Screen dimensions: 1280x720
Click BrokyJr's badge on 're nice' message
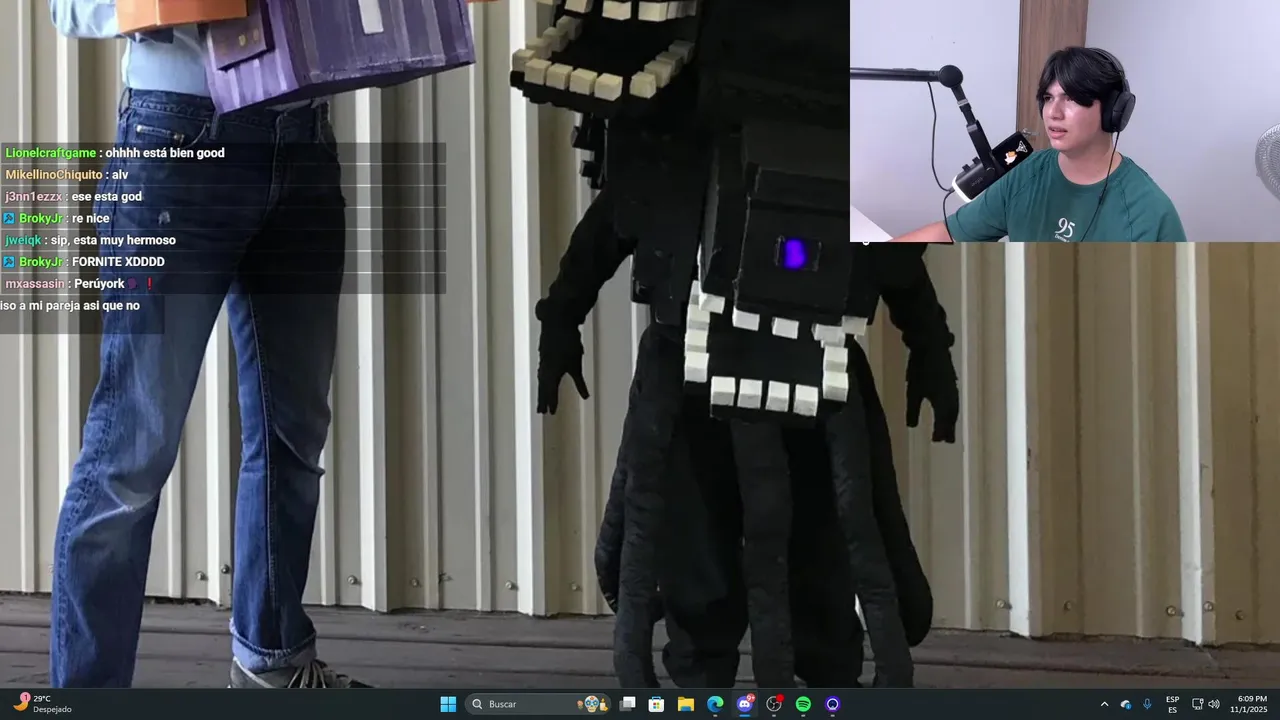point(9,218)
